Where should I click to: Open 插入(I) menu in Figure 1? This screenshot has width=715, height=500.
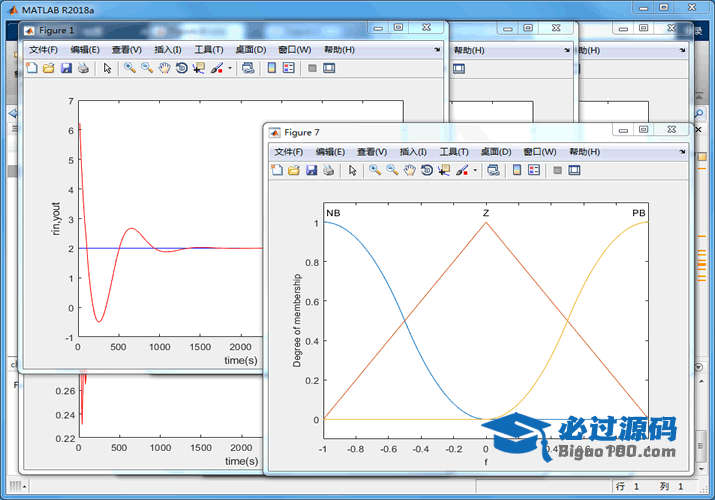click(x=168, y=50)
